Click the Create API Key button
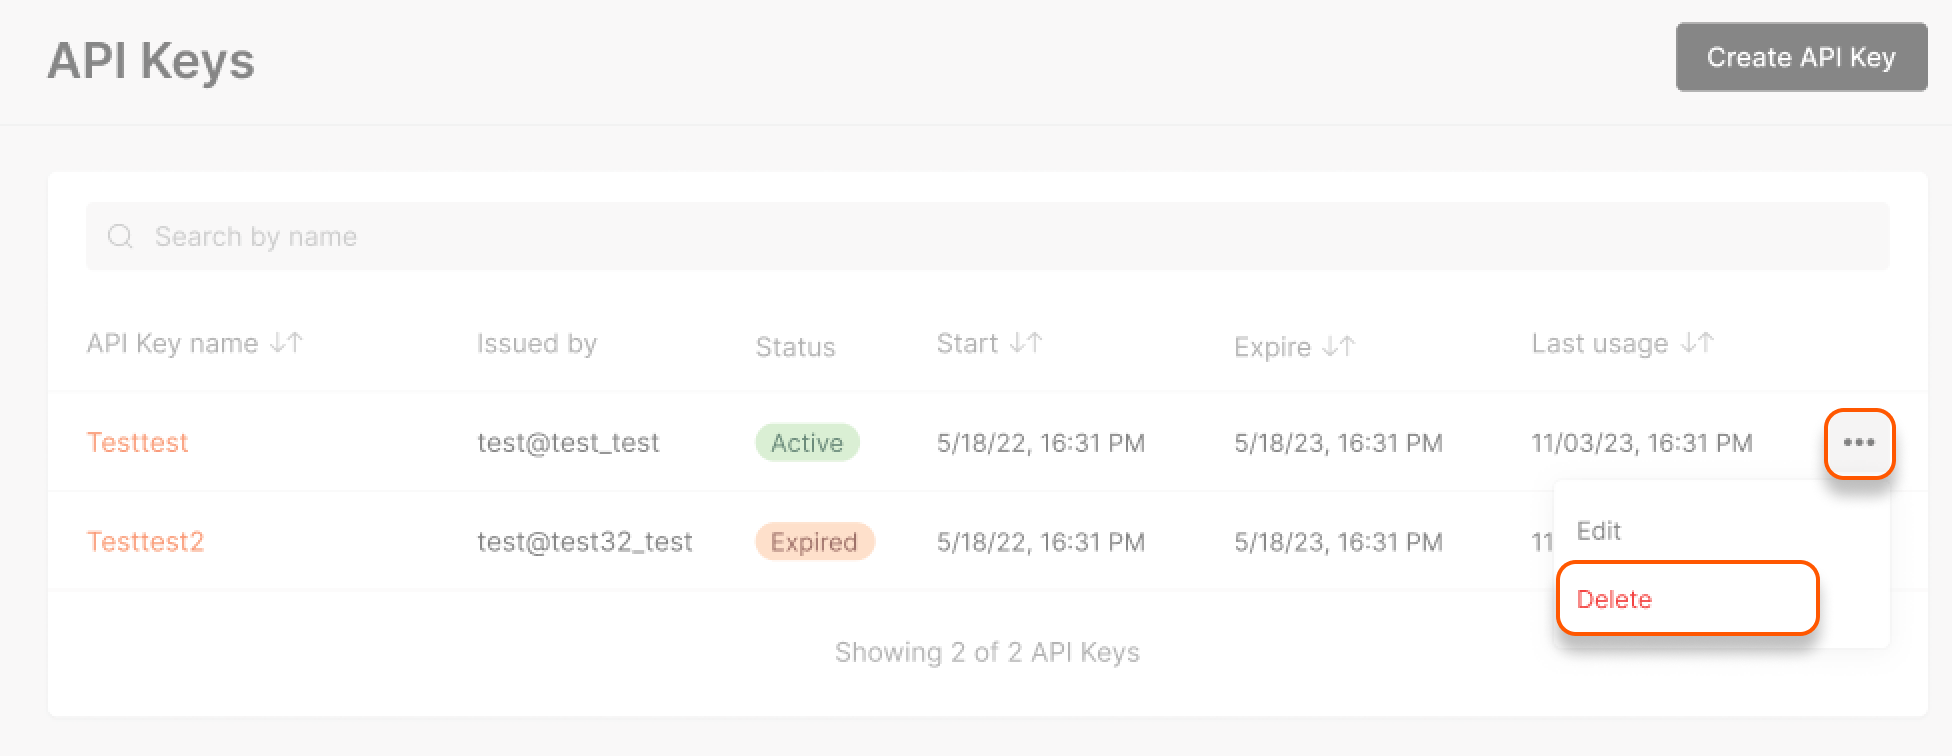The image size is (1952, 756). point(1801,57)
